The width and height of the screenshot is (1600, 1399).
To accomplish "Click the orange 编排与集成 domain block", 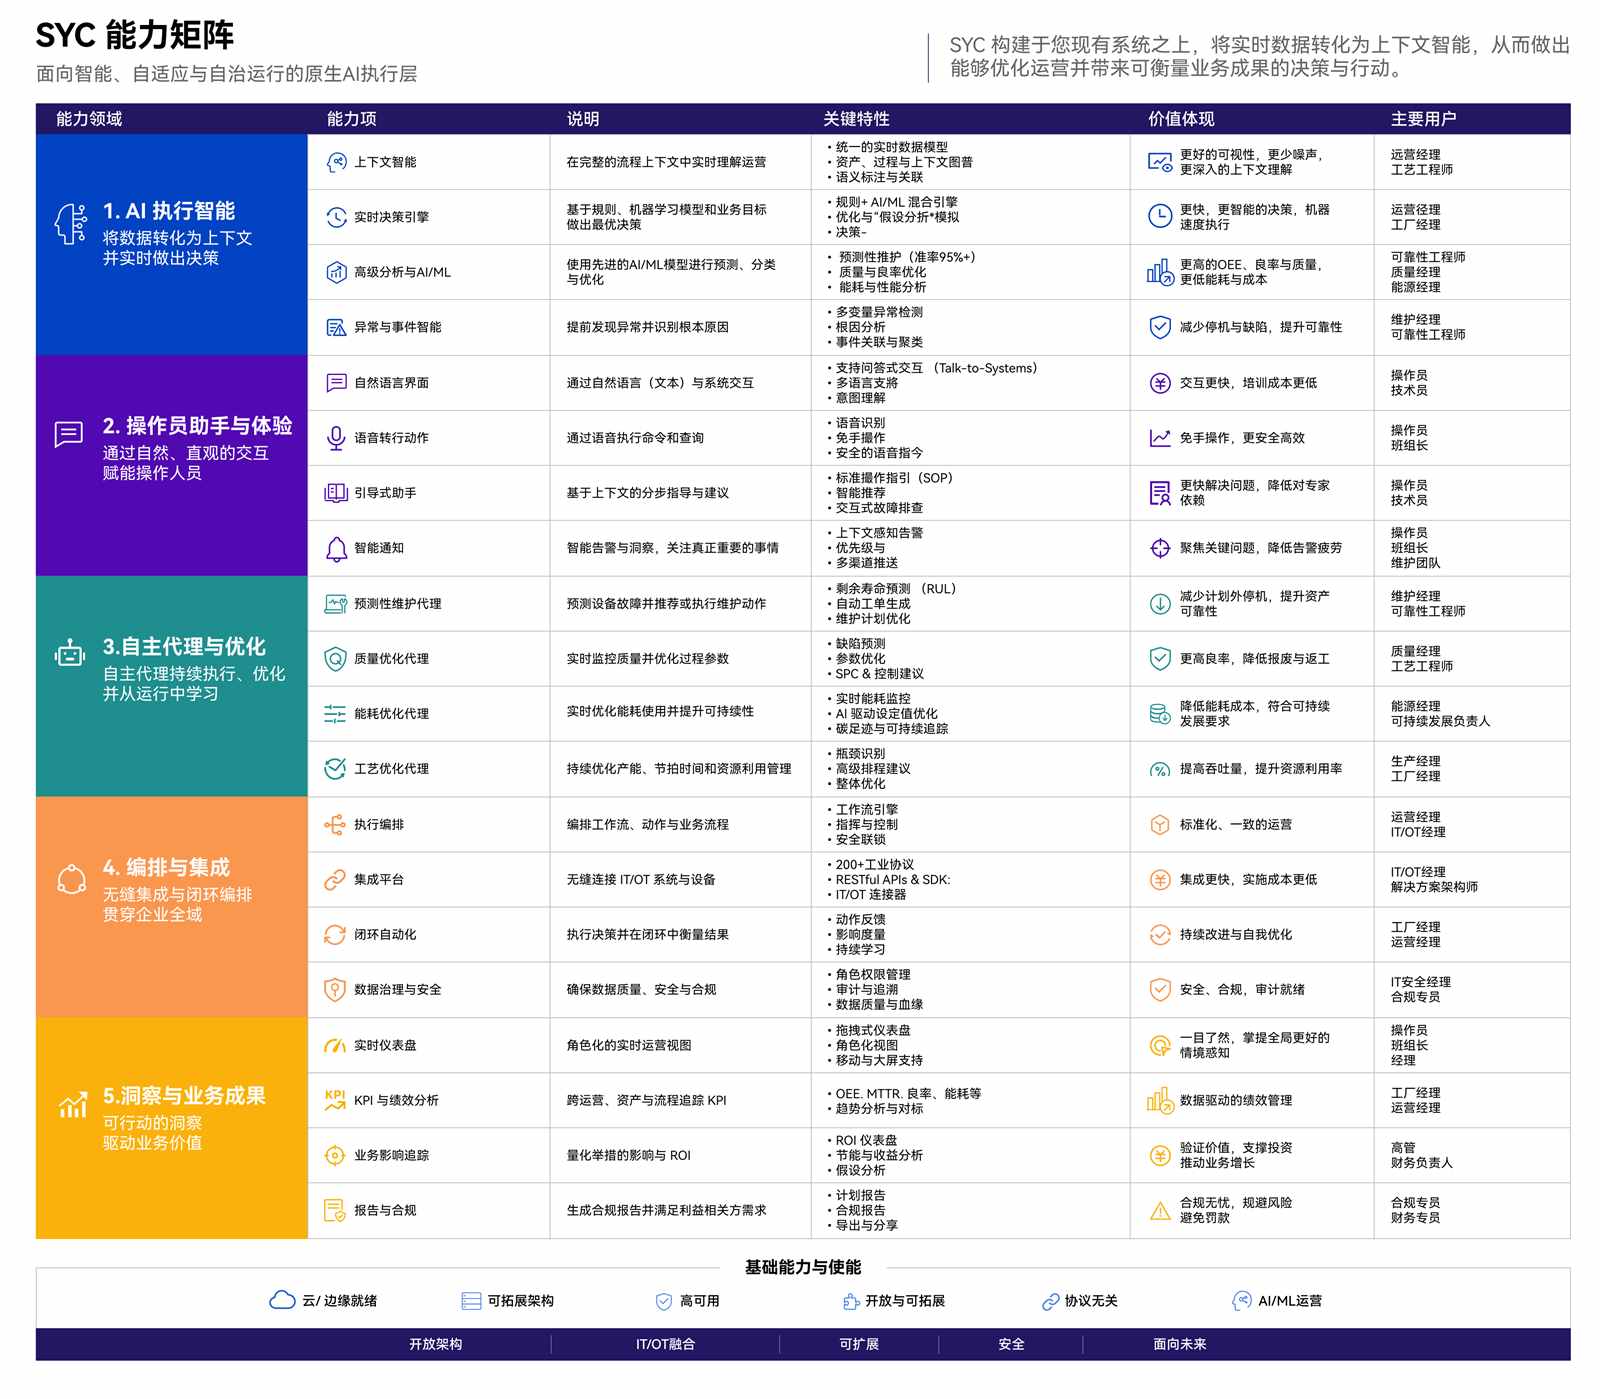I will (x=172, y=907).
